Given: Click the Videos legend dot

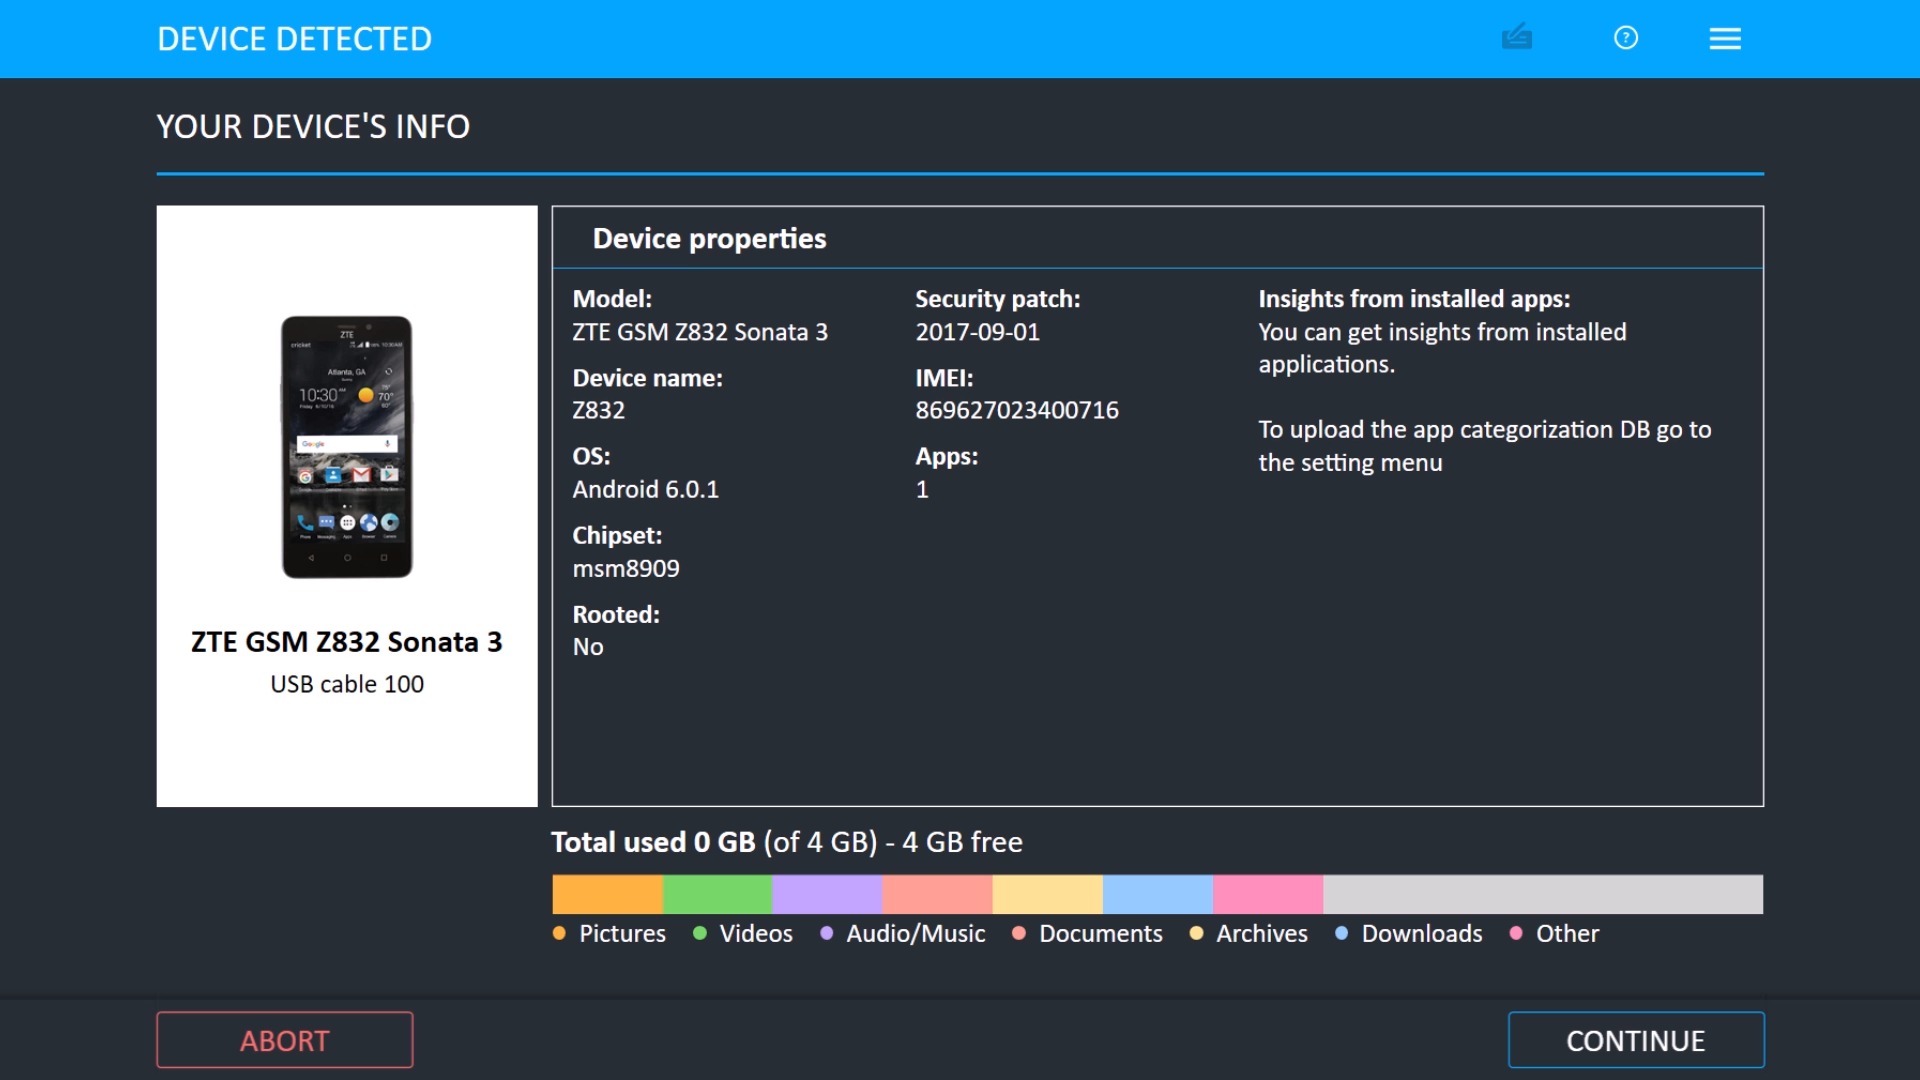Looking at the screenshot, I should click(700, 933).
